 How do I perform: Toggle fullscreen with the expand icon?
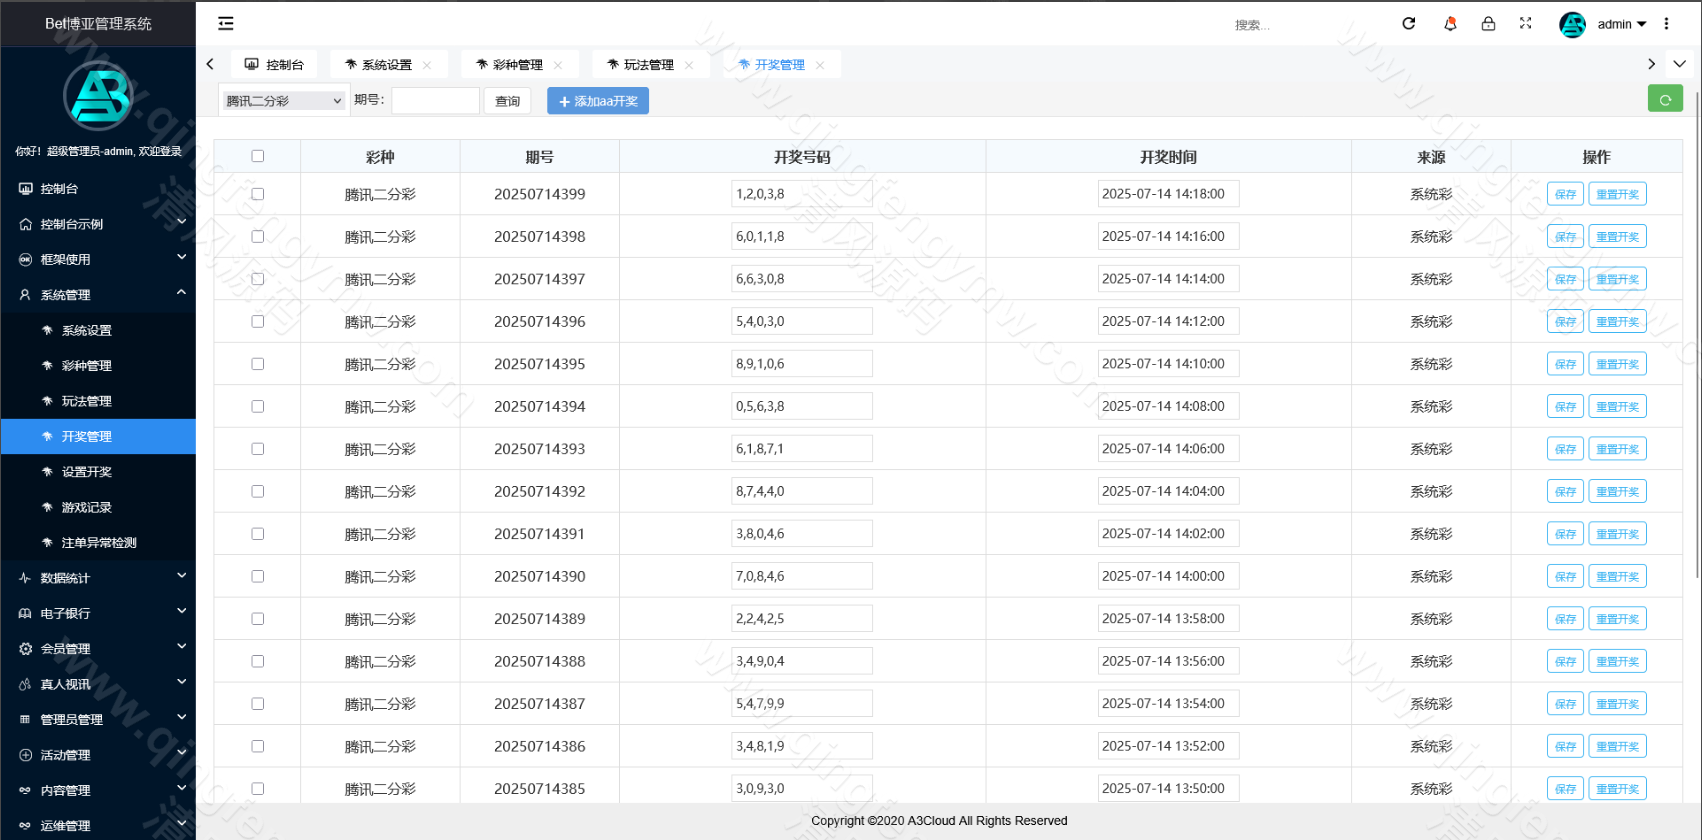click(1525, 24)
